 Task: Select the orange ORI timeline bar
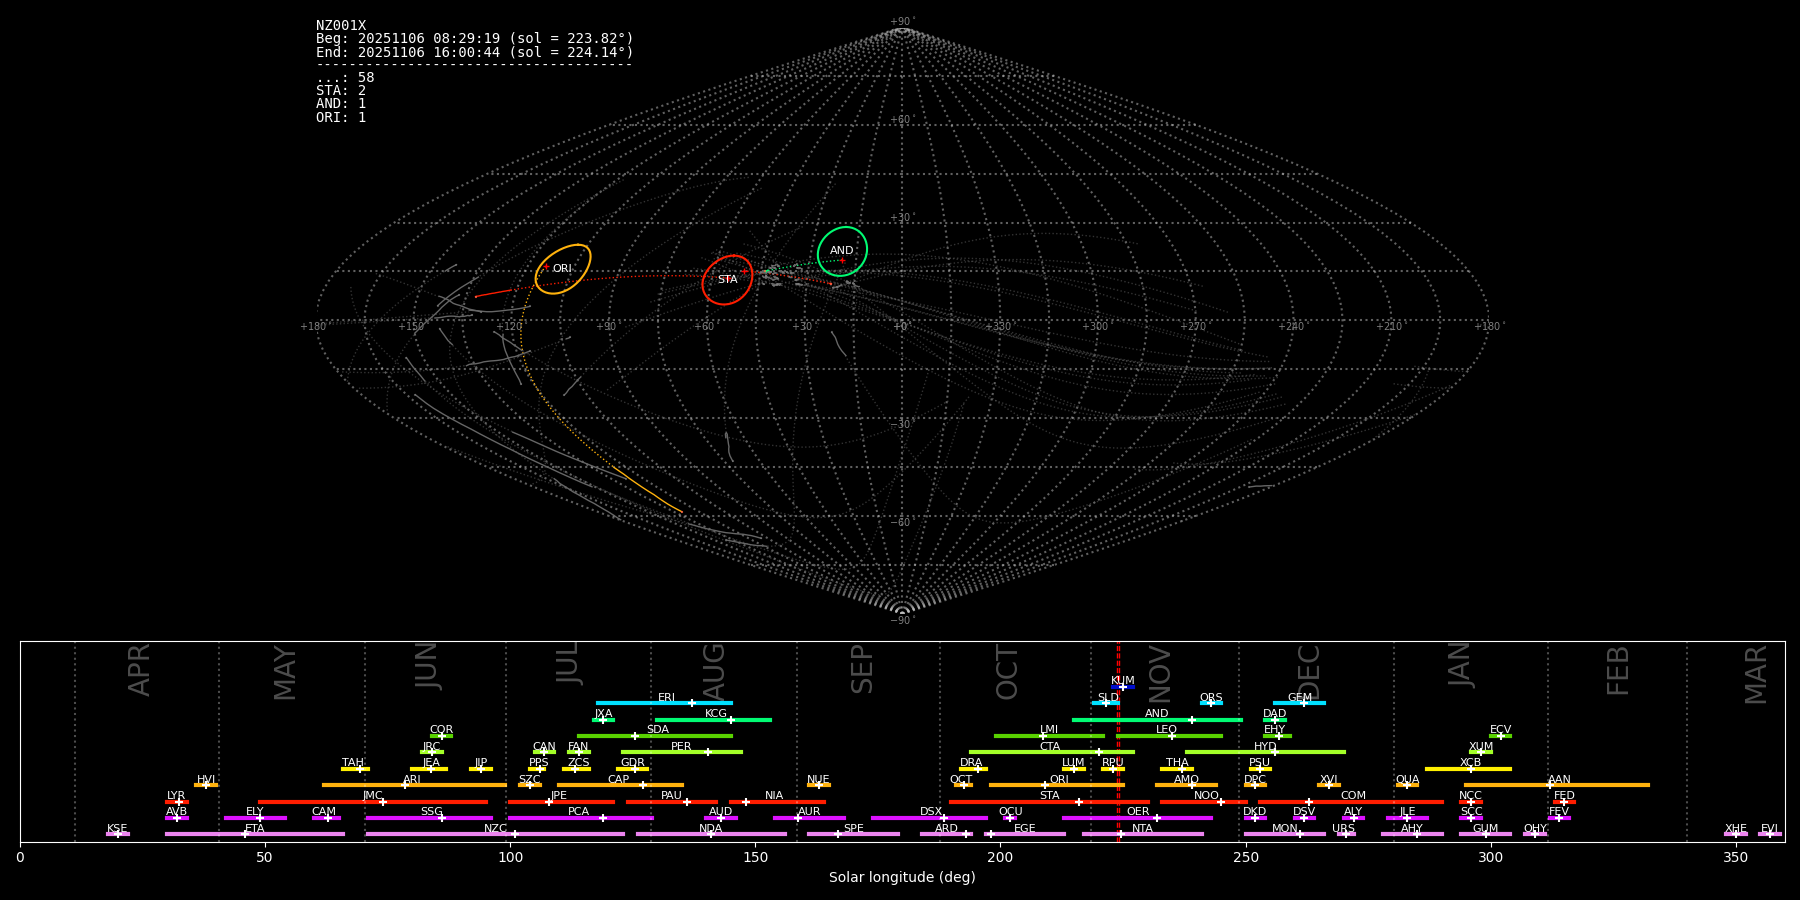pyautogui.click(x=1057, y=785)
